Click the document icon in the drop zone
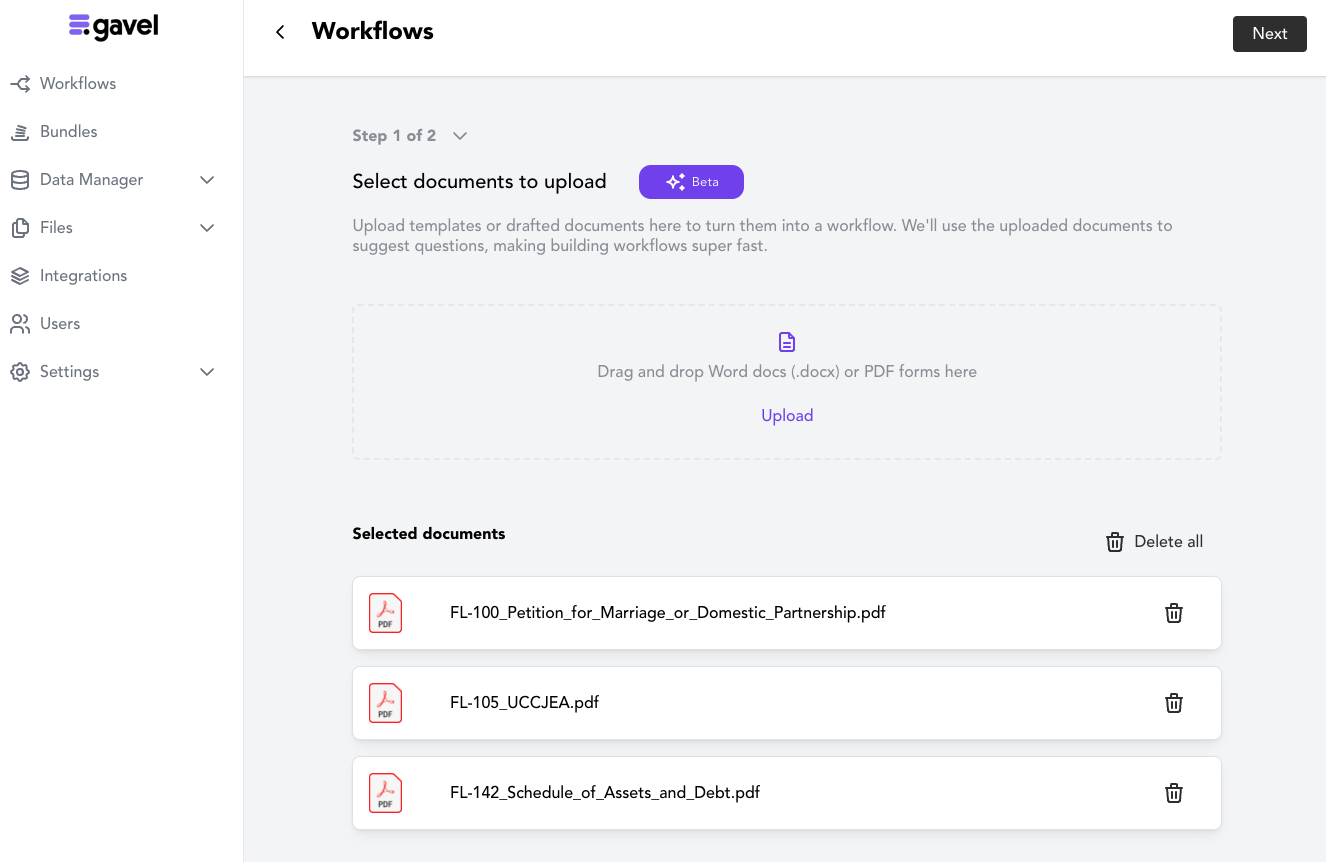 click(787, 342)
